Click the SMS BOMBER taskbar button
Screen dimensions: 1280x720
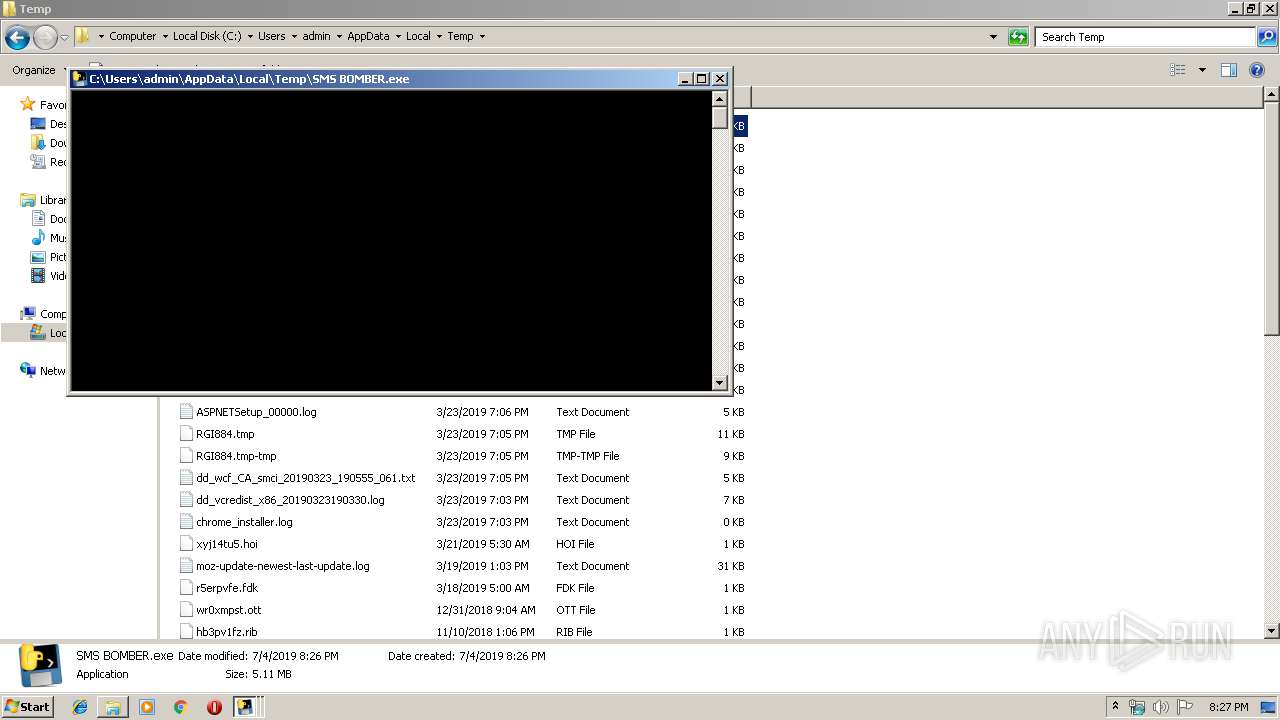click(247, 707)
